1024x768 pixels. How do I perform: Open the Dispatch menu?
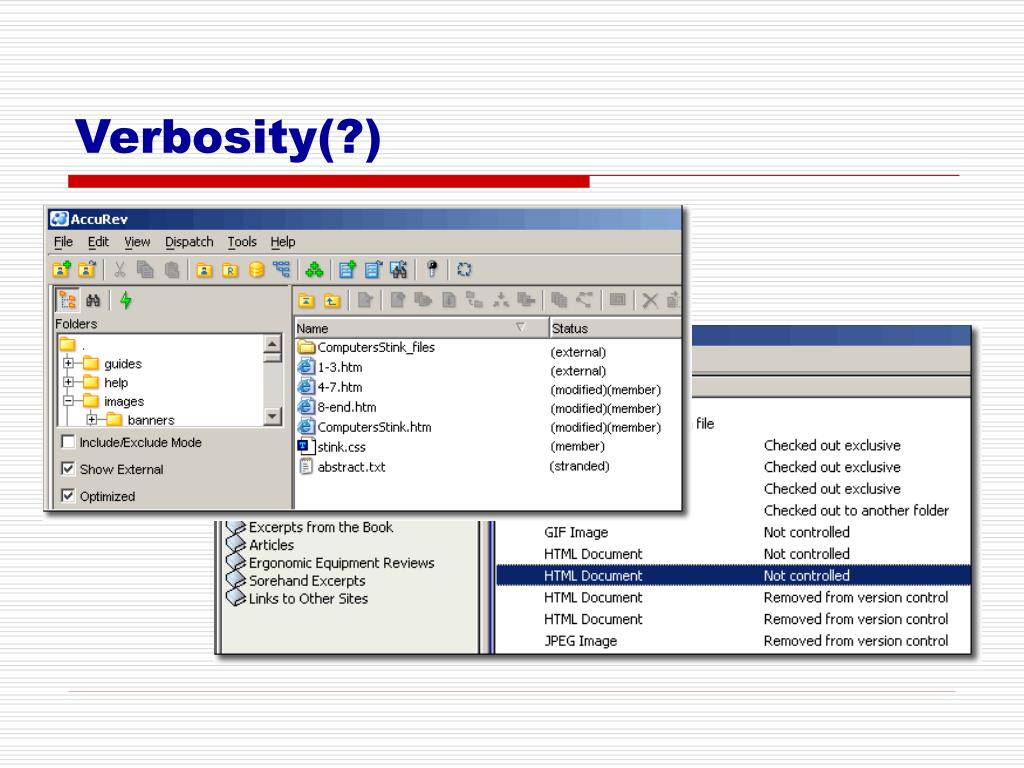189,242
